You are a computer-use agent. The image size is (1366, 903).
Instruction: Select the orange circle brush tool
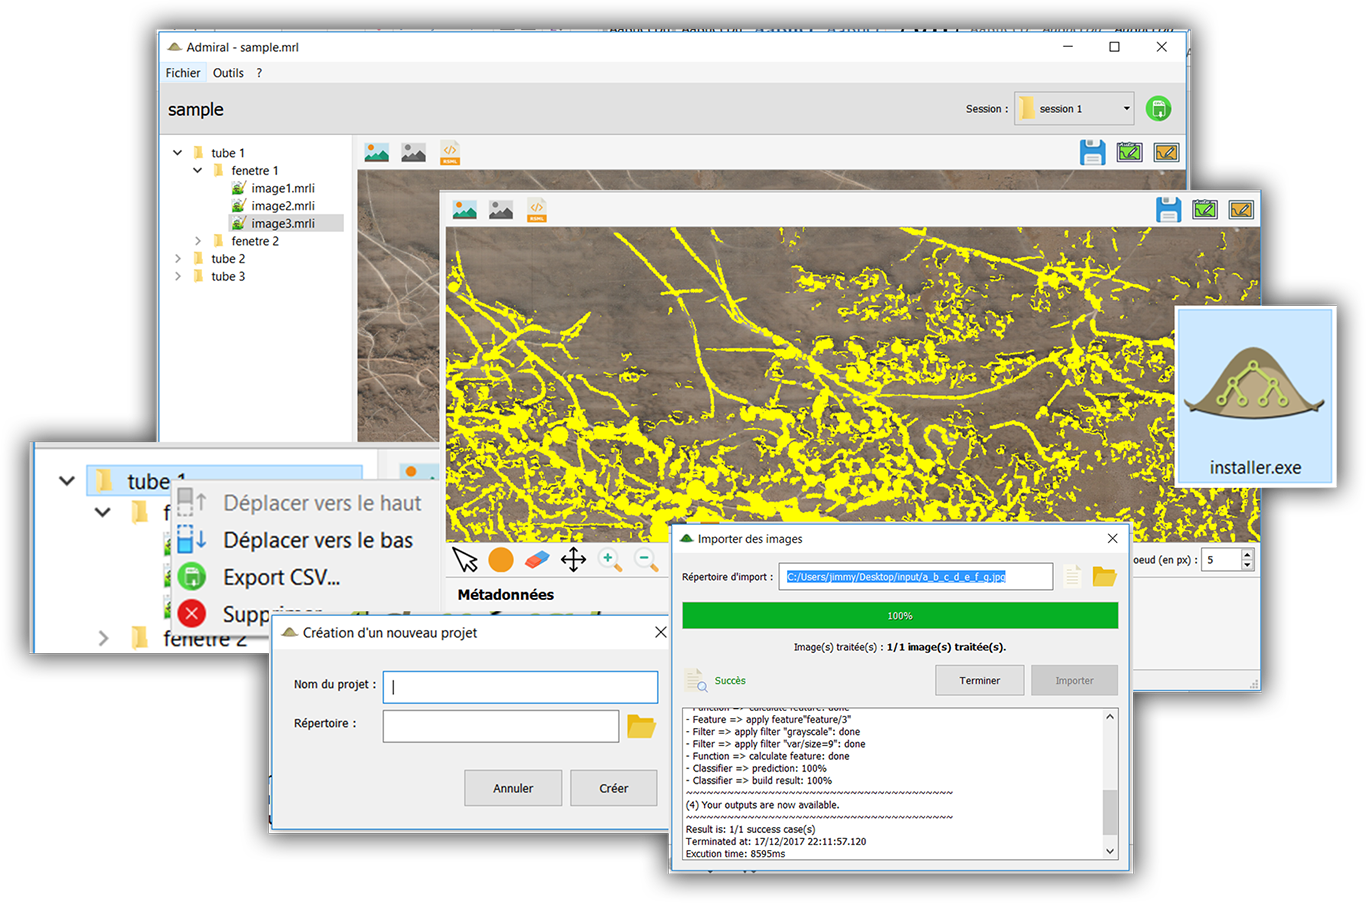(501, 559)
